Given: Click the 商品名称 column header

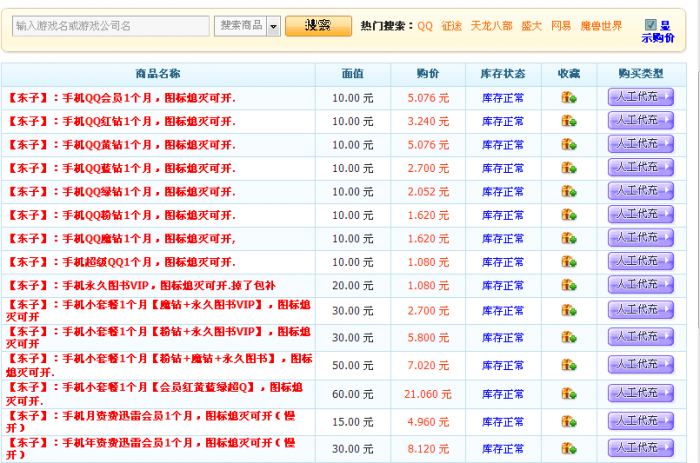Looking at the screenshot, I should [158, 74].
